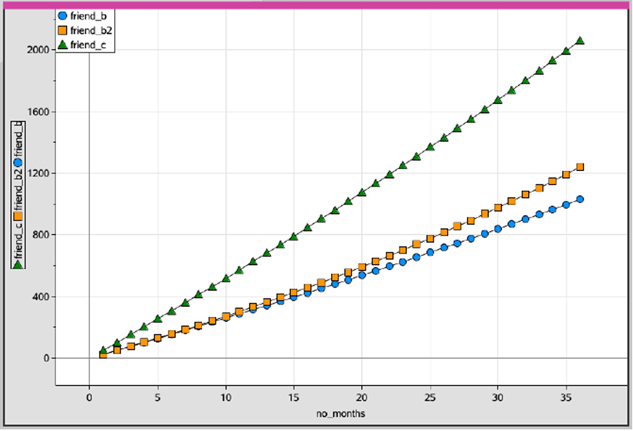Click the green triangle in the vertical axis label
Screen dimensions: 633x431
coord(18,265)
